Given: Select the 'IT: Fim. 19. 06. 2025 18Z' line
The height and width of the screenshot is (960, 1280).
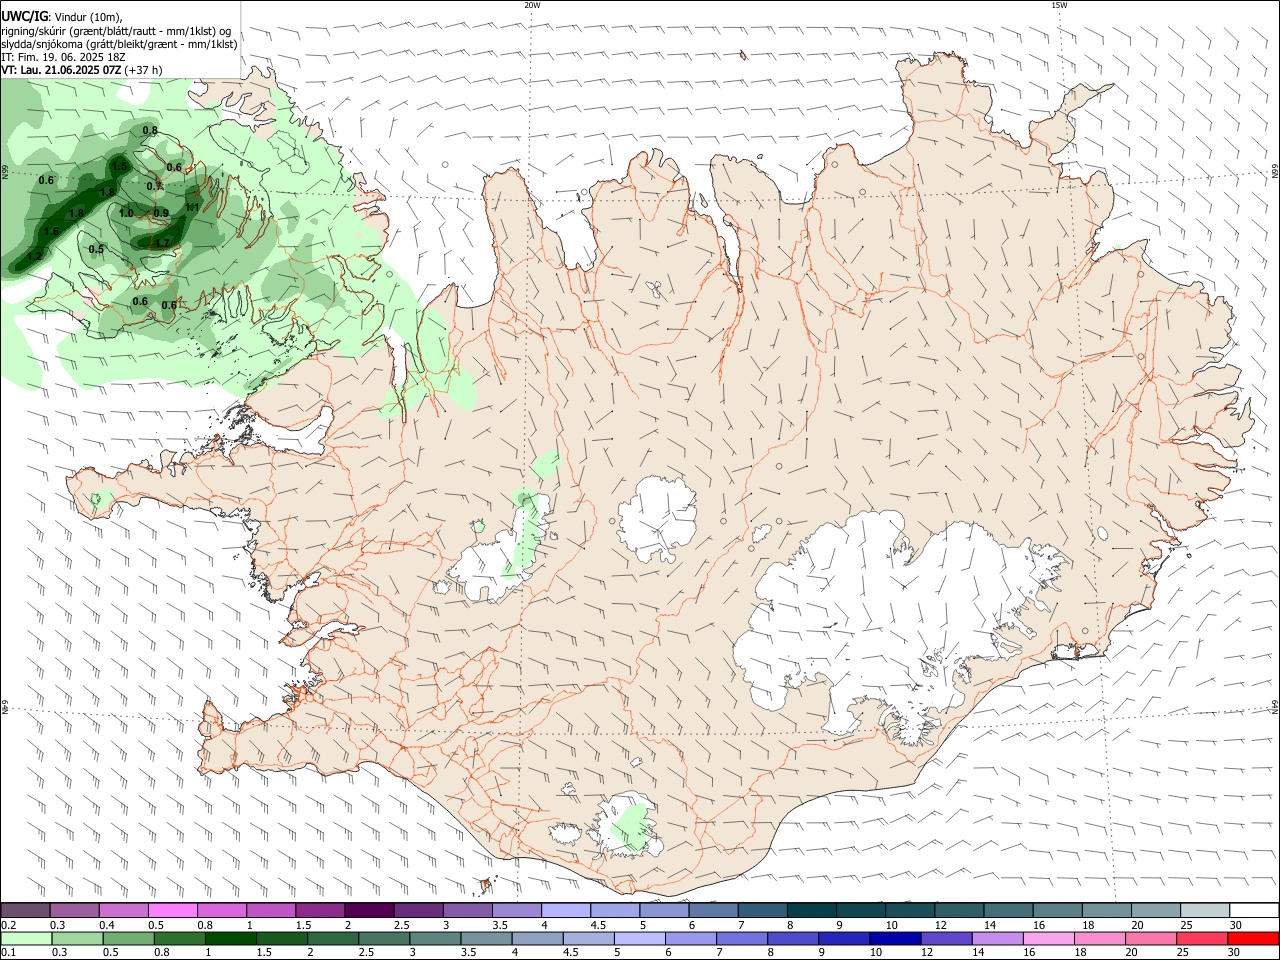Looking at the screenshot, I should tap(63, 57).
